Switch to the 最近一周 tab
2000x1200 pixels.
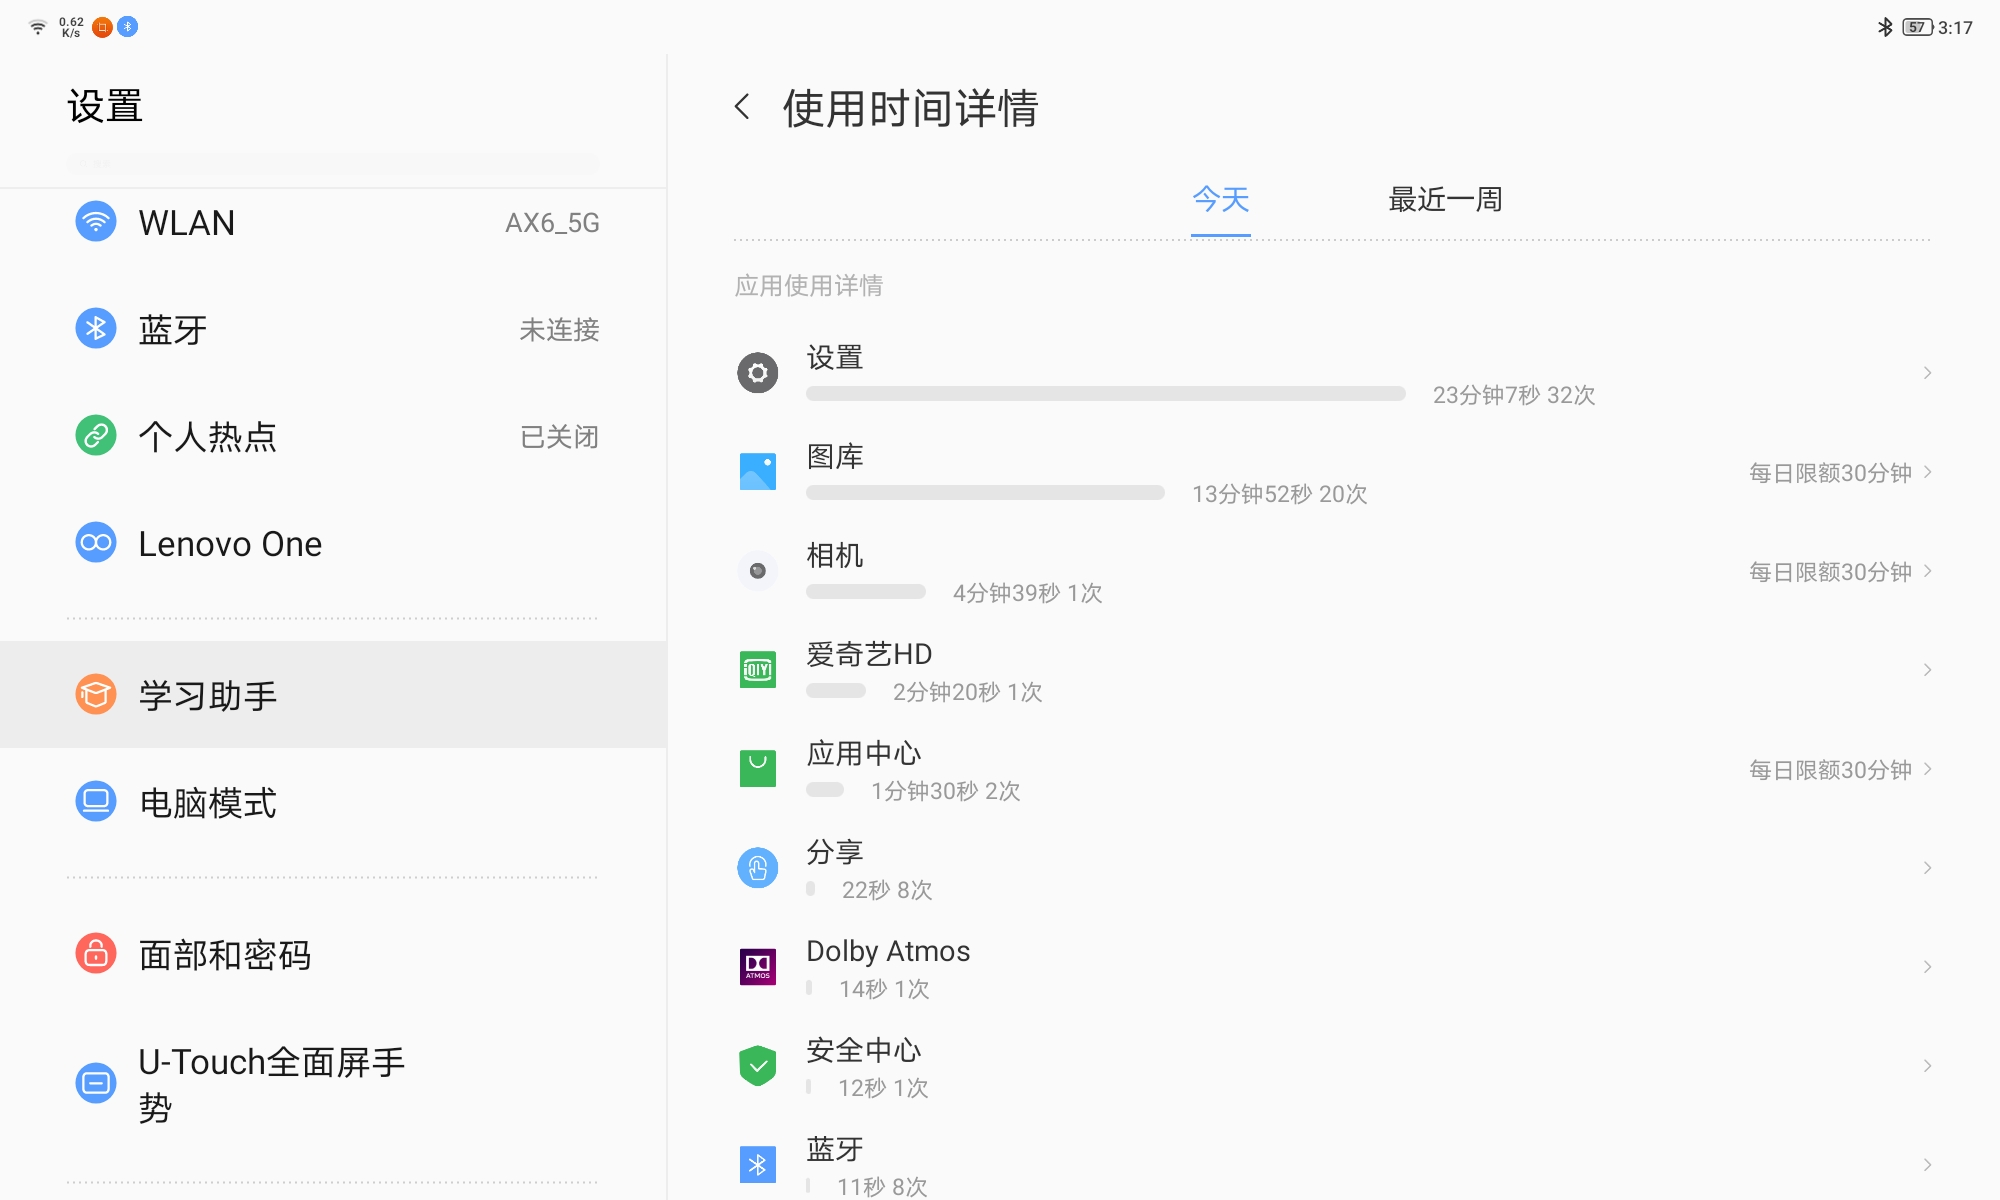(1443, 199)
